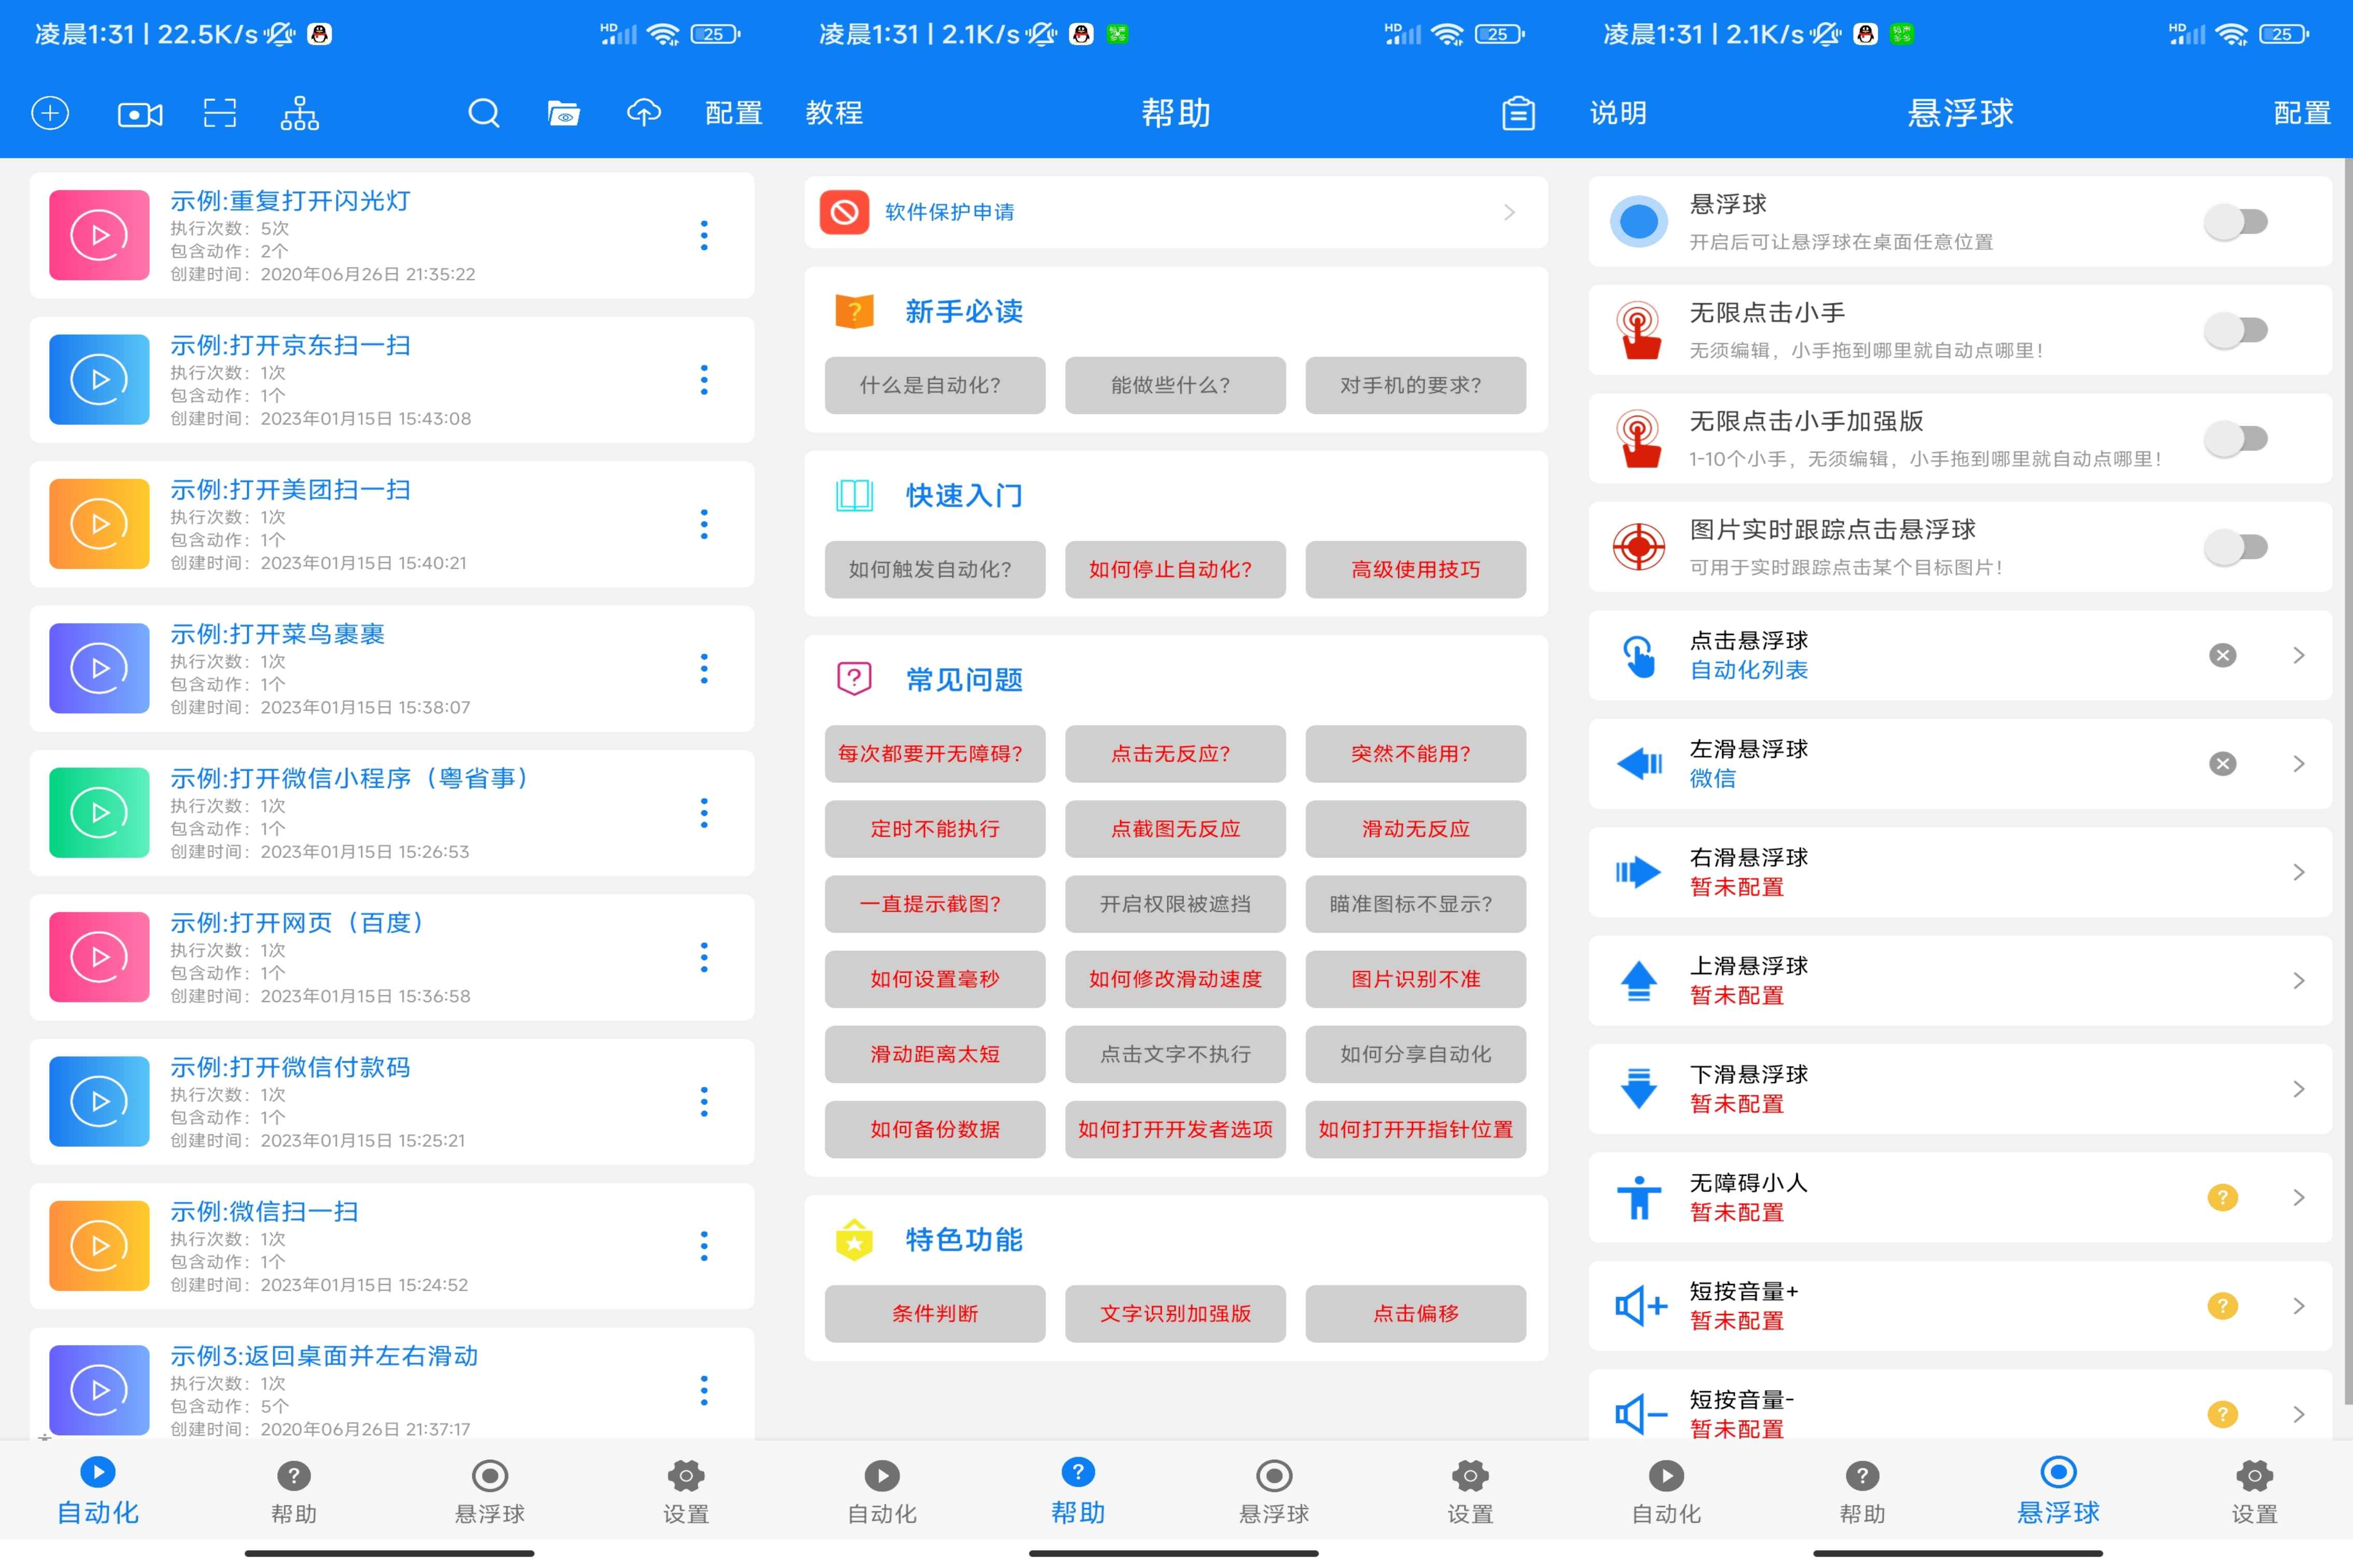Click the clipboard icon in Help header
The width and height of the screenshot is (2353, 1568).
tap(1518, 113)
